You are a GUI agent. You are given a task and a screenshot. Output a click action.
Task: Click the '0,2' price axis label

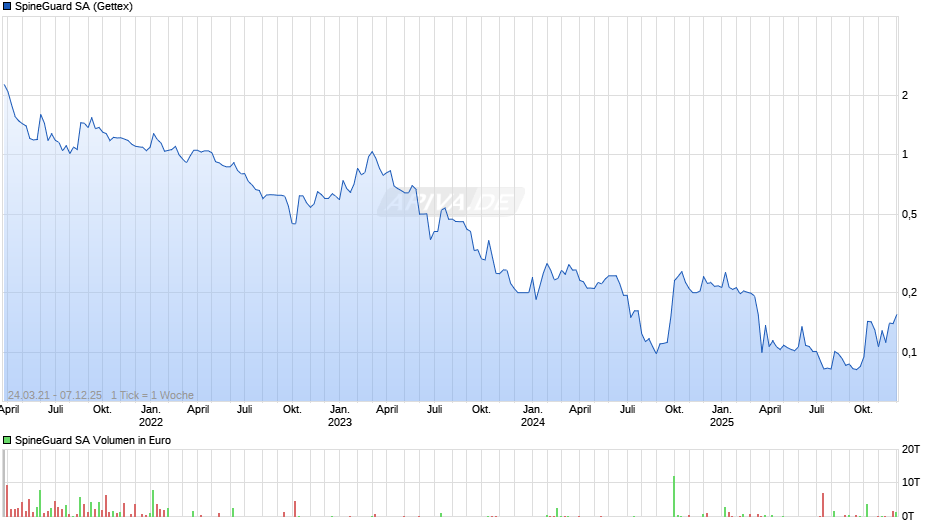[909, 293]
